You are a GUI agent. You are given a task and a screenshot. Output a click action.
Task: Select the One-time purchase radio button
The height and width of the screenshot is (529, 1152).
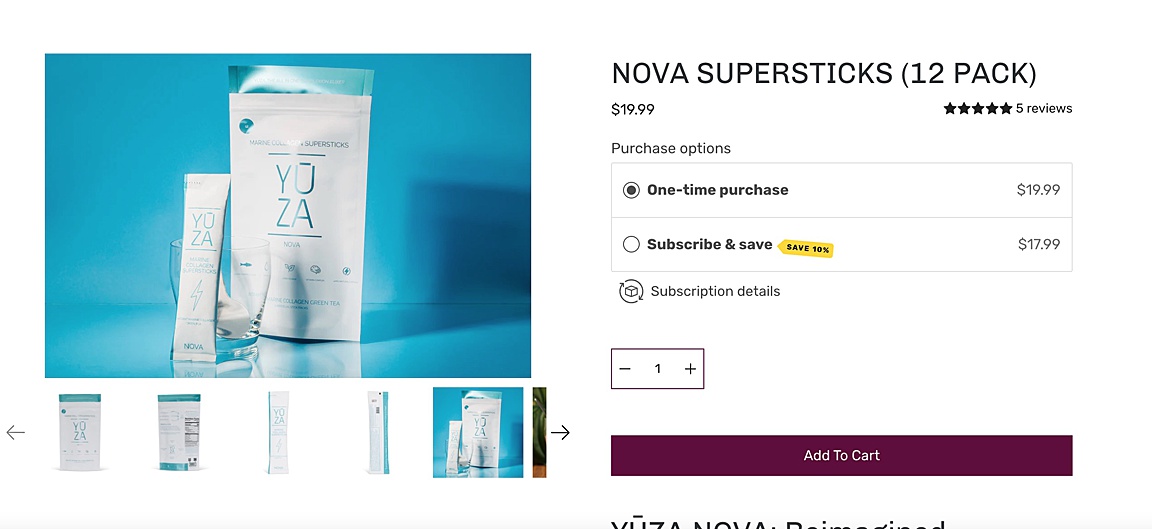click(x=631, y=190)
